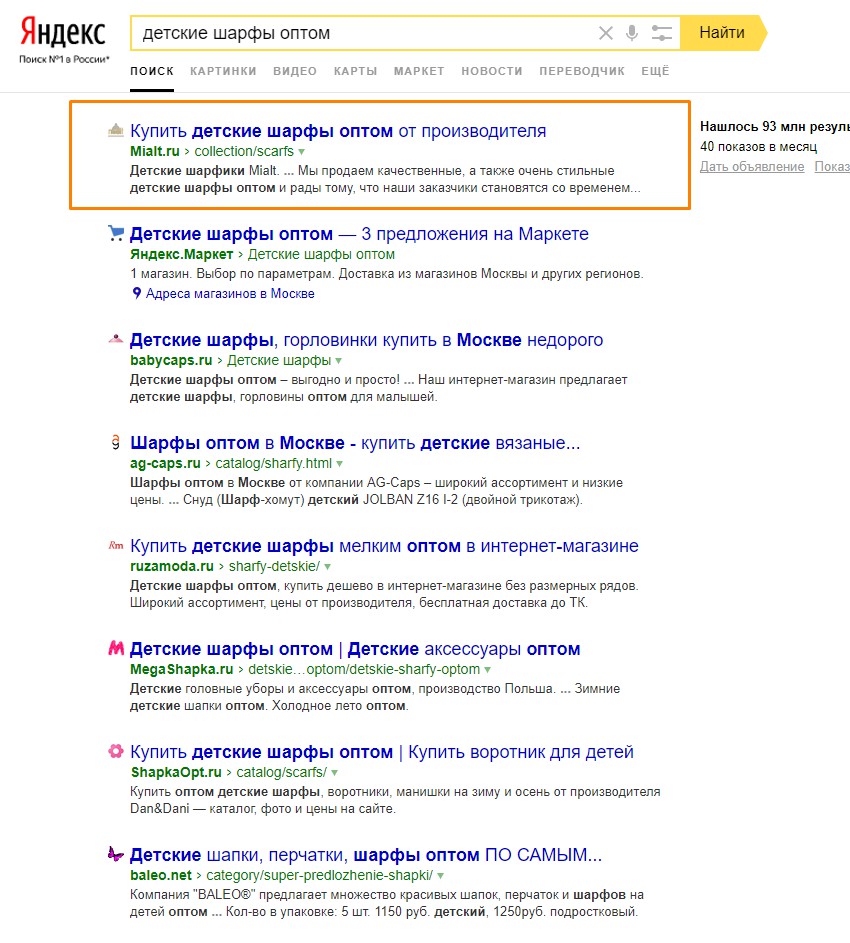The image size is (850, 943).
Task: Expand the ShapkaOpt.ru result dropdown arrow
Action: [334, 772]
